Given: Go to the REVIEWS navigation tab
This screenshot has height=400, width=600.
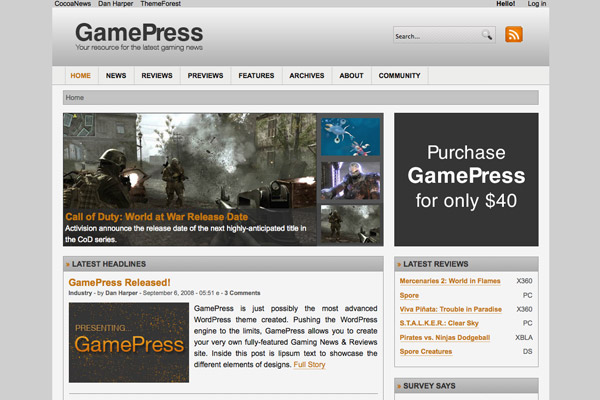Looking at the screenshot, I should [x=157, y=76].
